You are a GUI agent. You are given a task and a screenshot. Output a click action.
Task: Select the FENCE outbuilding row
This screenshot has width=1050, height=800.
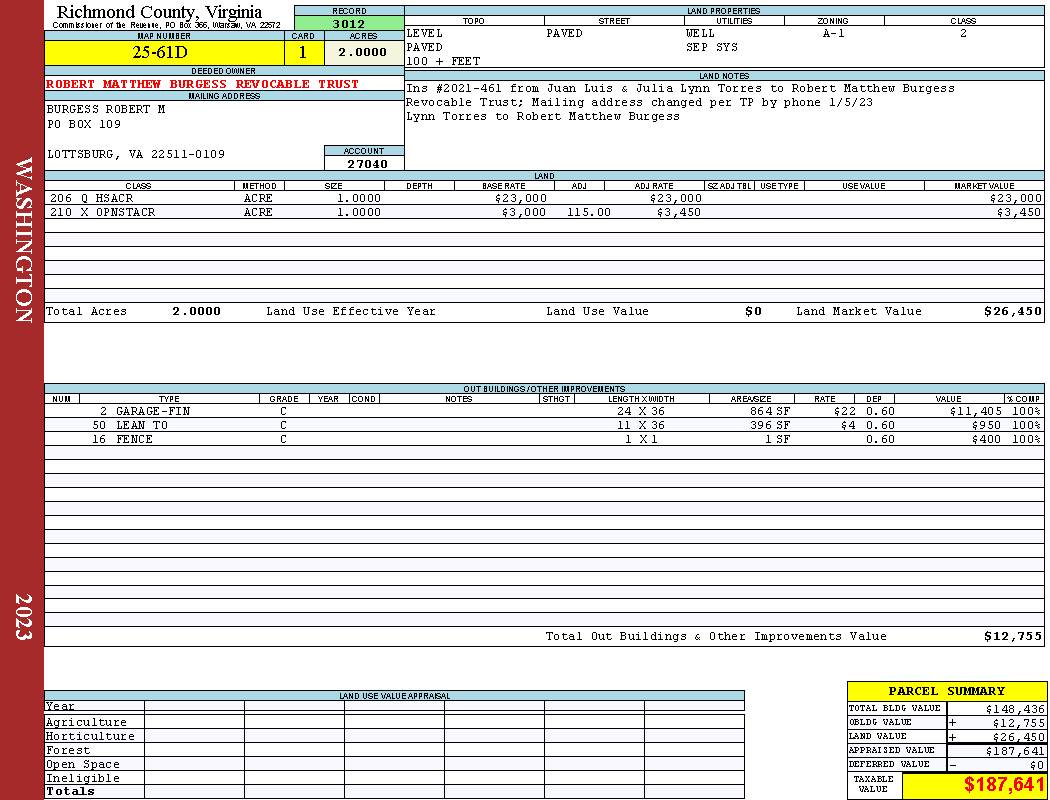click(x=544, y=439)
